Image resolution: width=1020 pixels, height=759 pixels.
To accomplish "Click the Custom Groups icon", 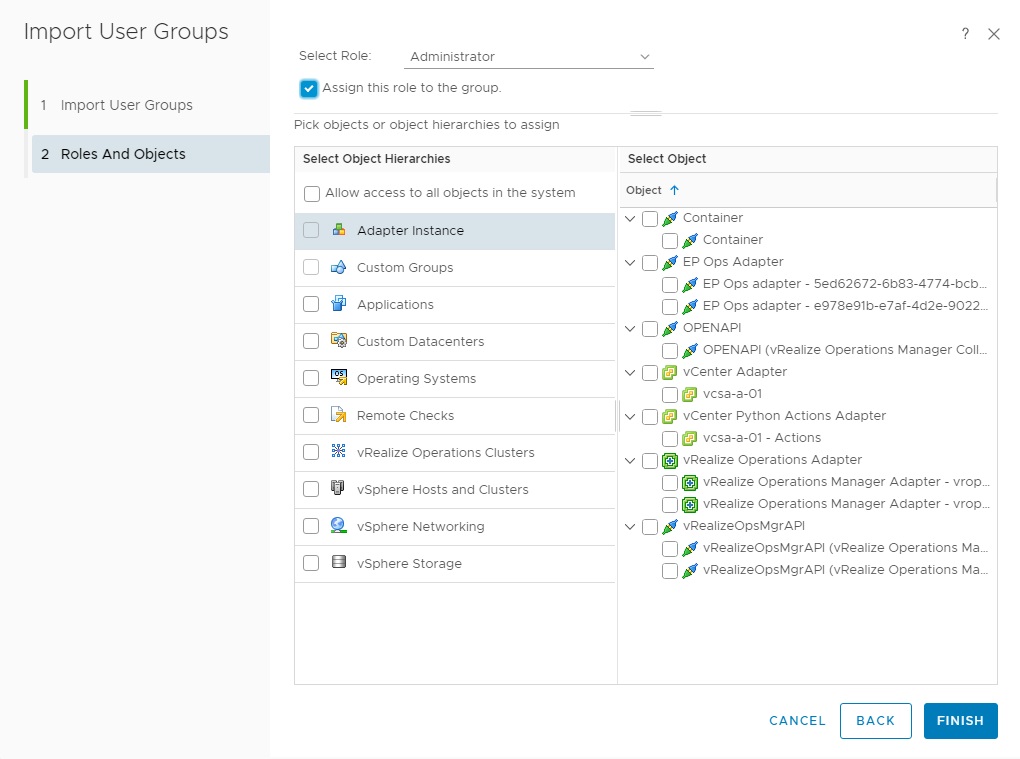I will (x=338, y=267).
